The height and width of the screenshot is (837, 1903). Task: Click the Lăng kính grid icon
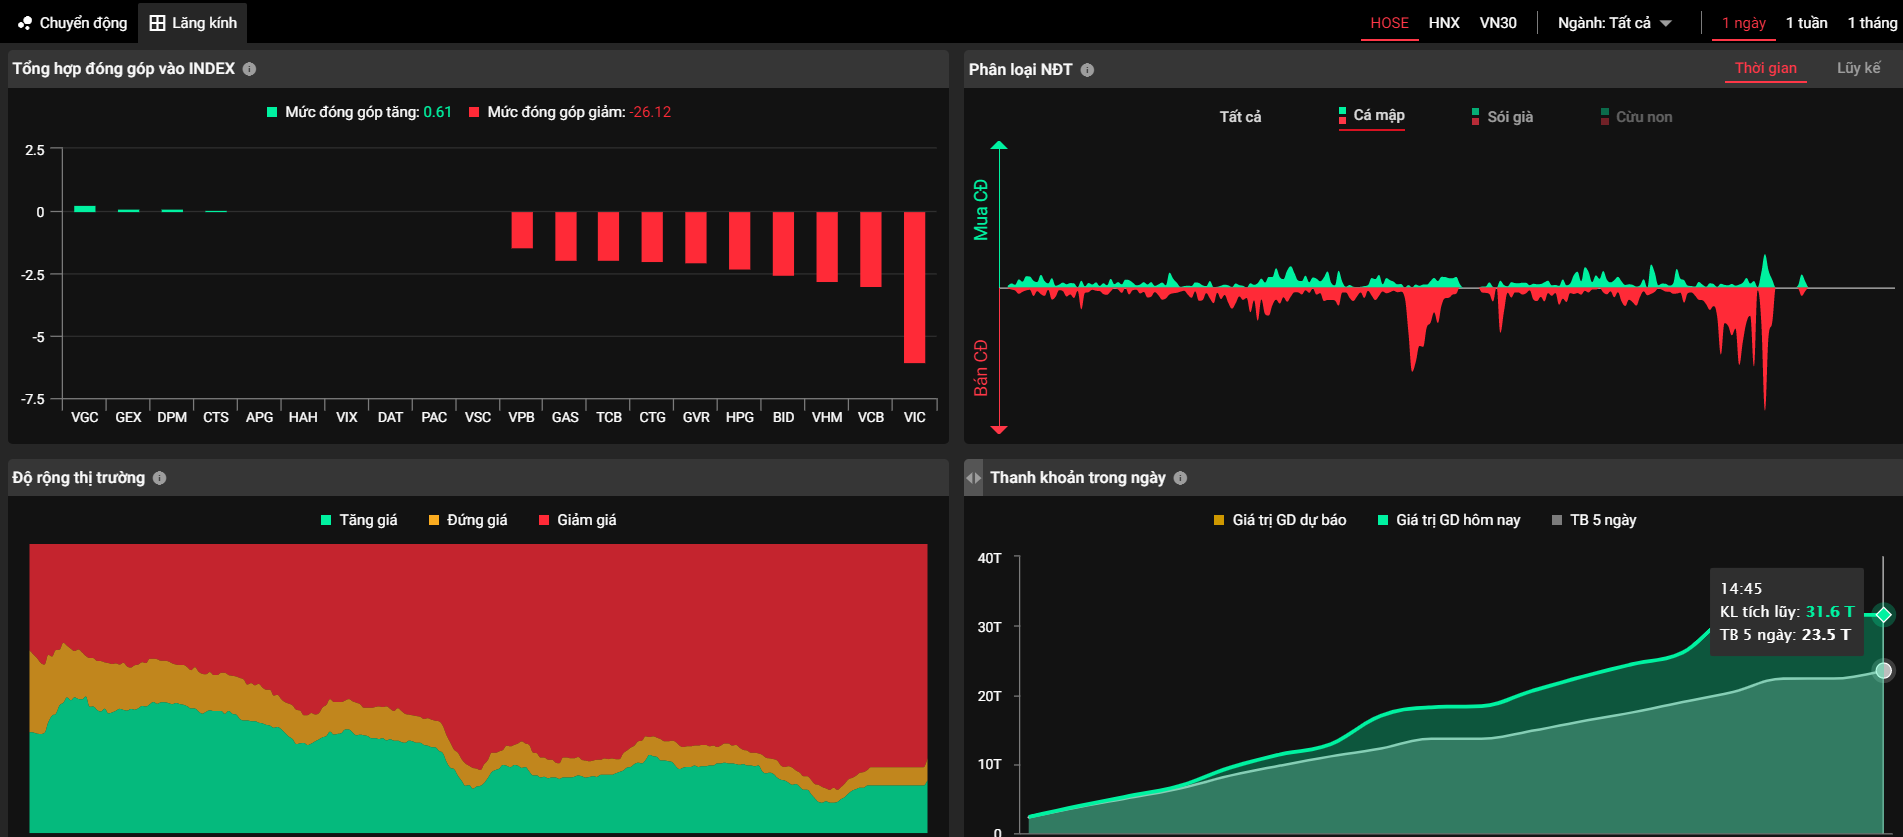click(157, 23)
